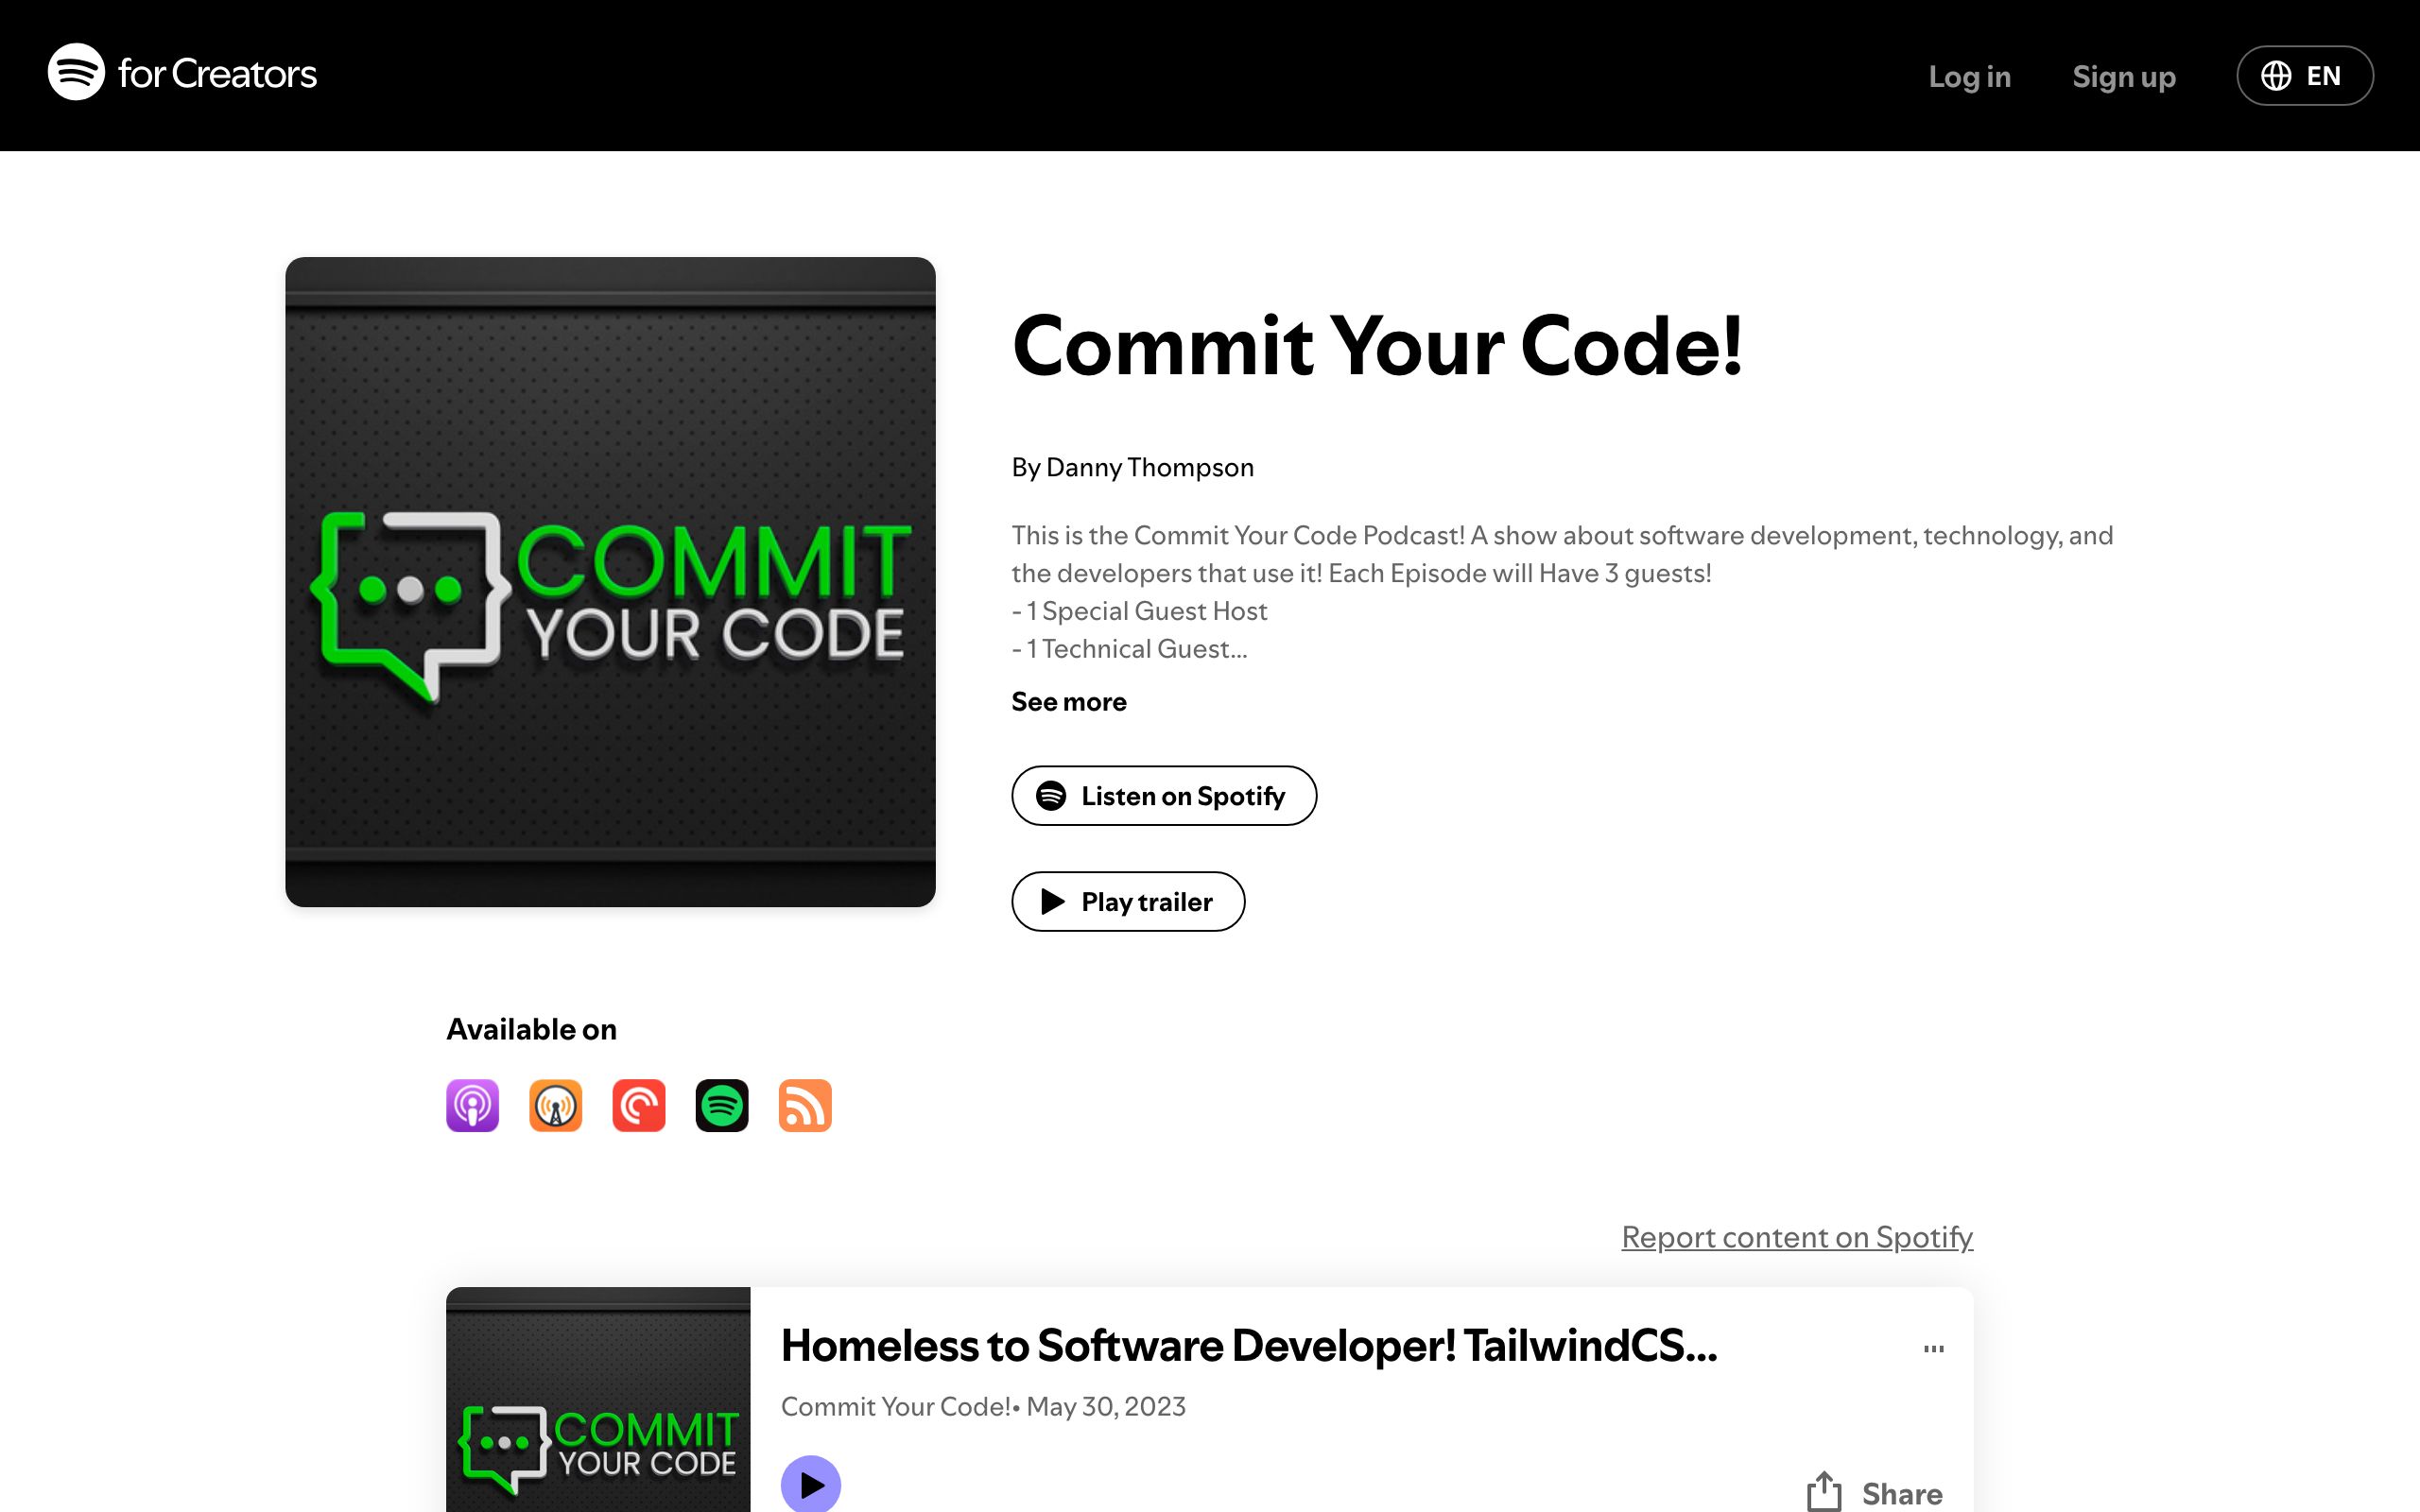The height and width of the screenshot is (1512, 2420).
Task: Share the Homeless to Software Developer episode
Action: click(x=1874, y=1492)
